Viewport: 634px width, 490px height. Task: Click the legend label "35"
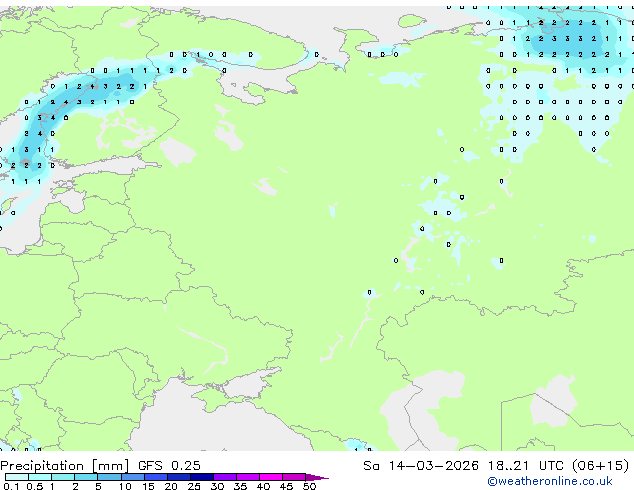pos(240,486)
